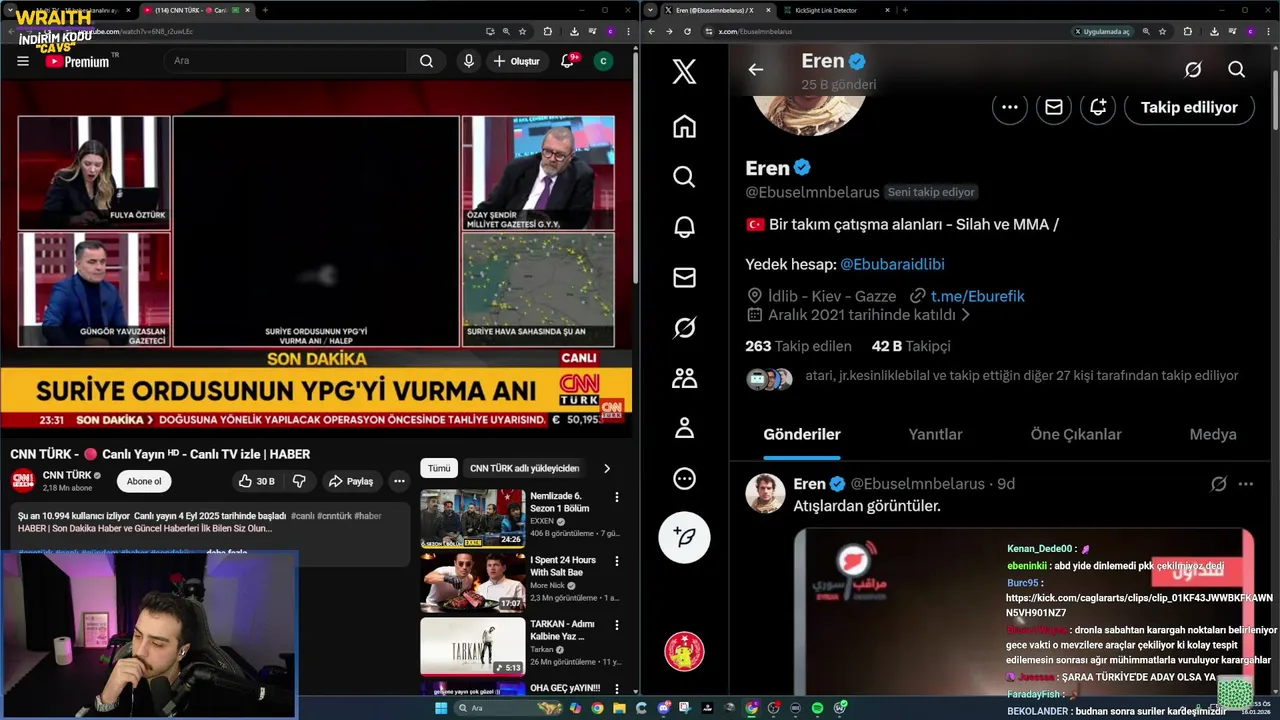The image size is (1280, 720).
Task: Click Paylaş share button
Action: click(x=351, y=481)
